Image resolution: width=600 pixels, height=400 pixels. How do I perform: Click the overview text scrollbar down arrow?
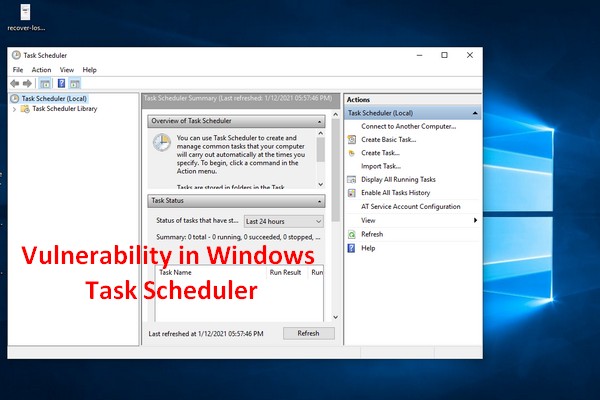321,184
